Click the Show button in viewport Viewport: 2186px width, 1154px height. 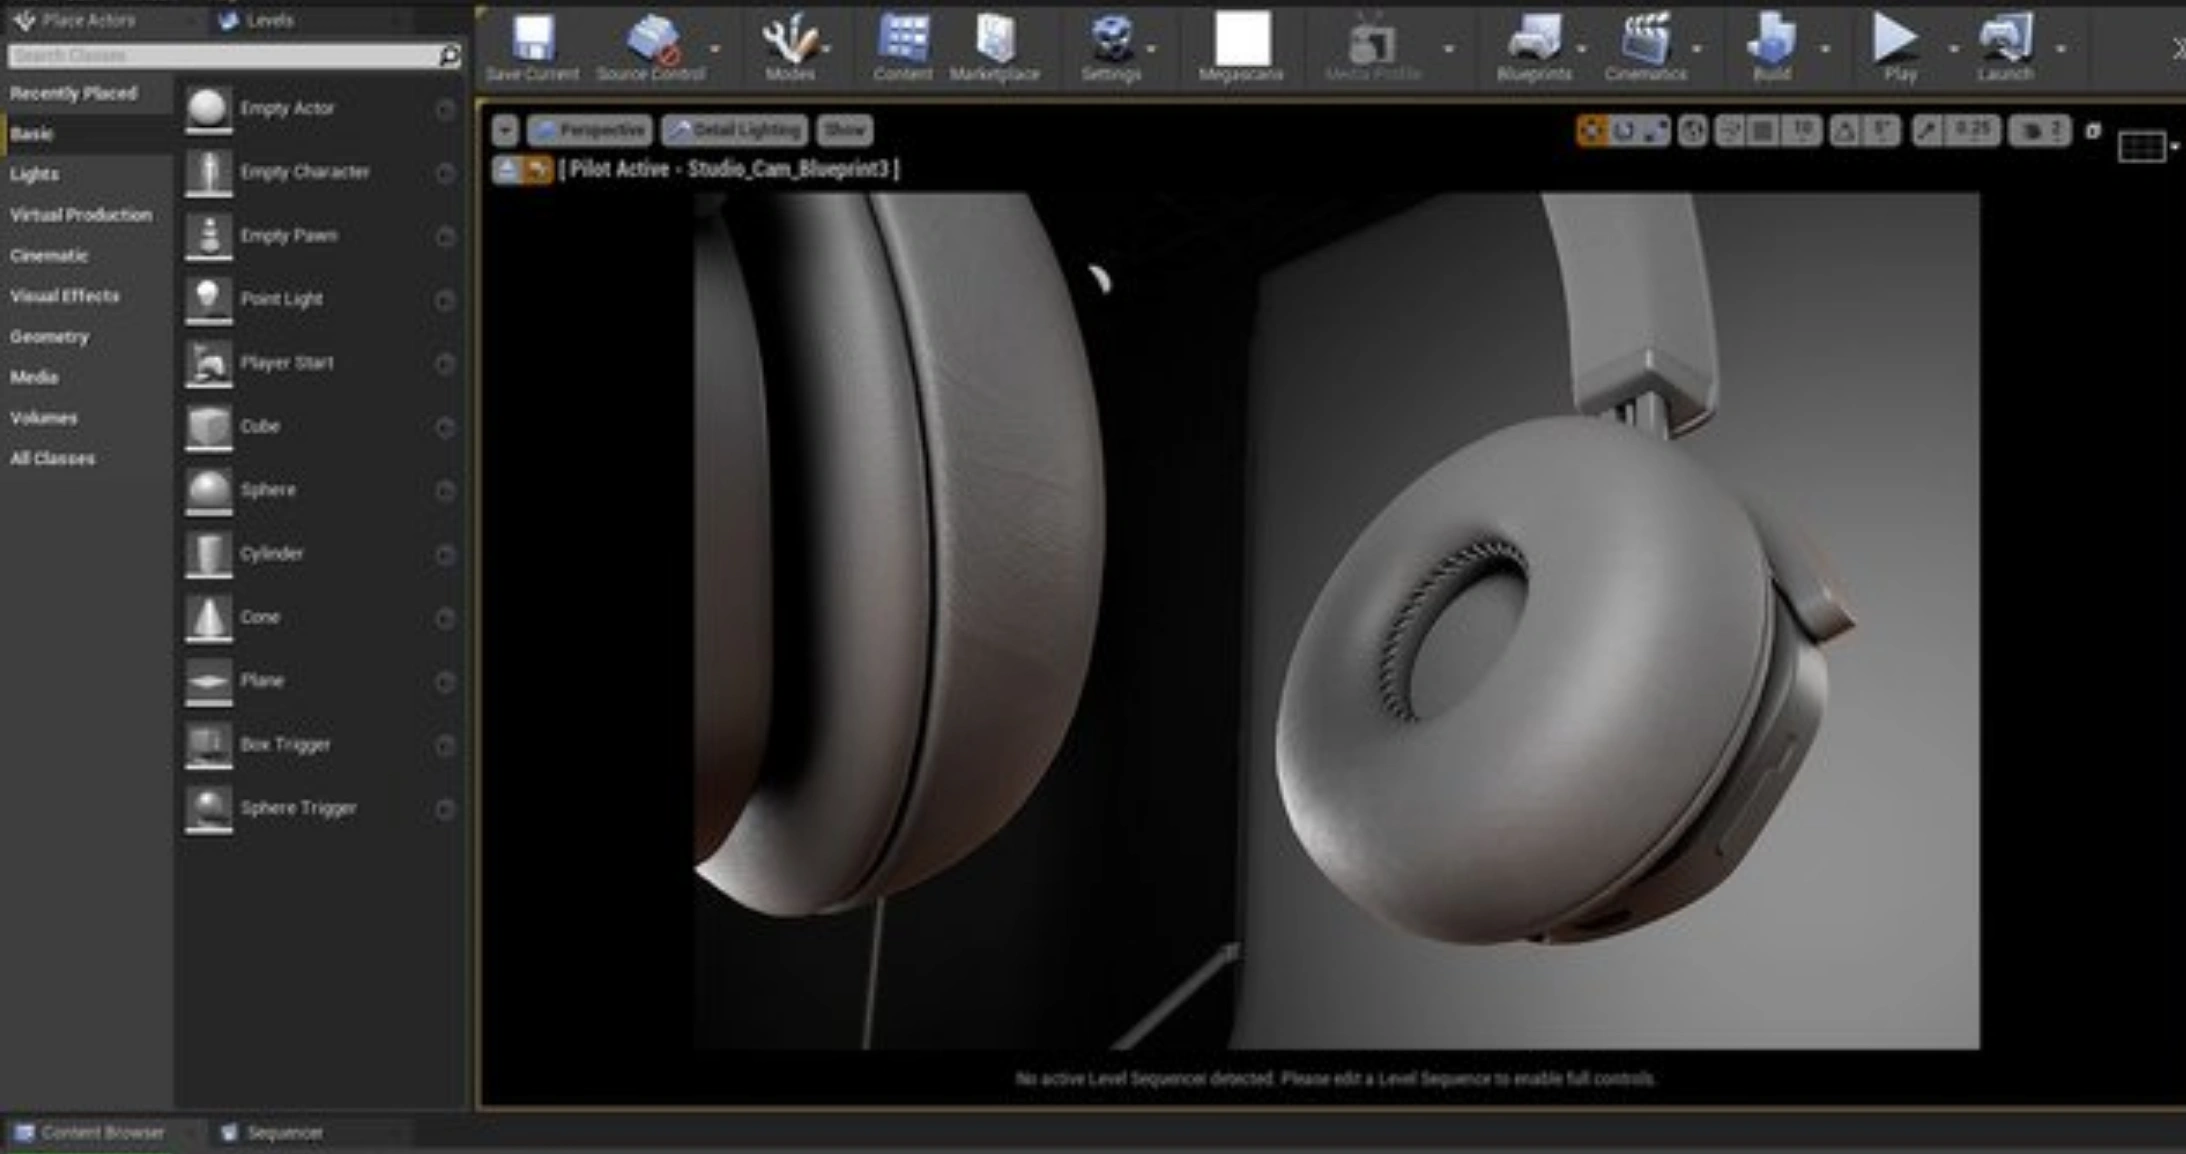pos(844,131)
